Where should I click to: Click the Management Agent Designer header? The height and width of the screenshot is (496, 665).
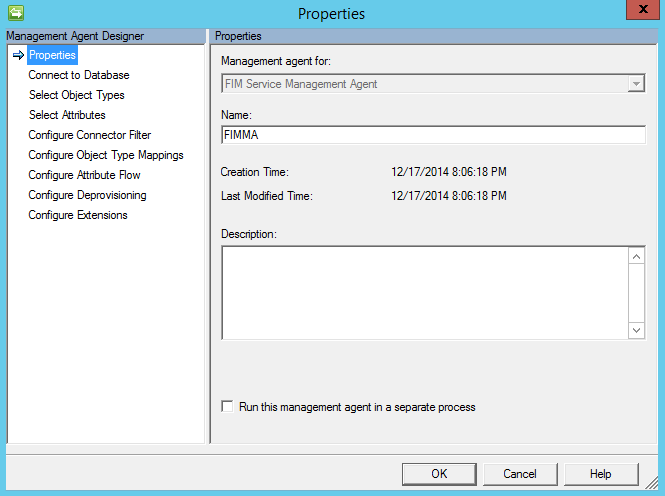105,36
